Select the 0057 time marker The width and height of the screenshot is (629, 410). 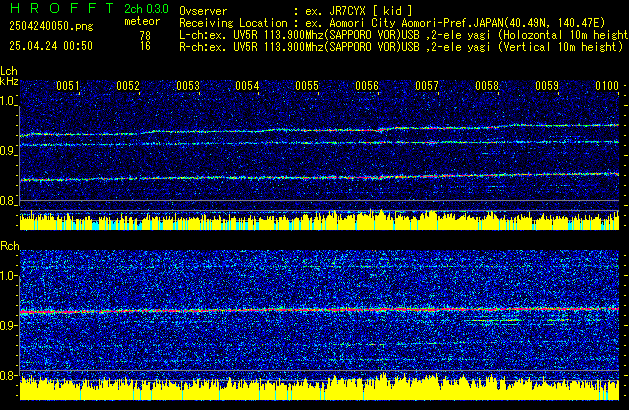tap(427, 86)
